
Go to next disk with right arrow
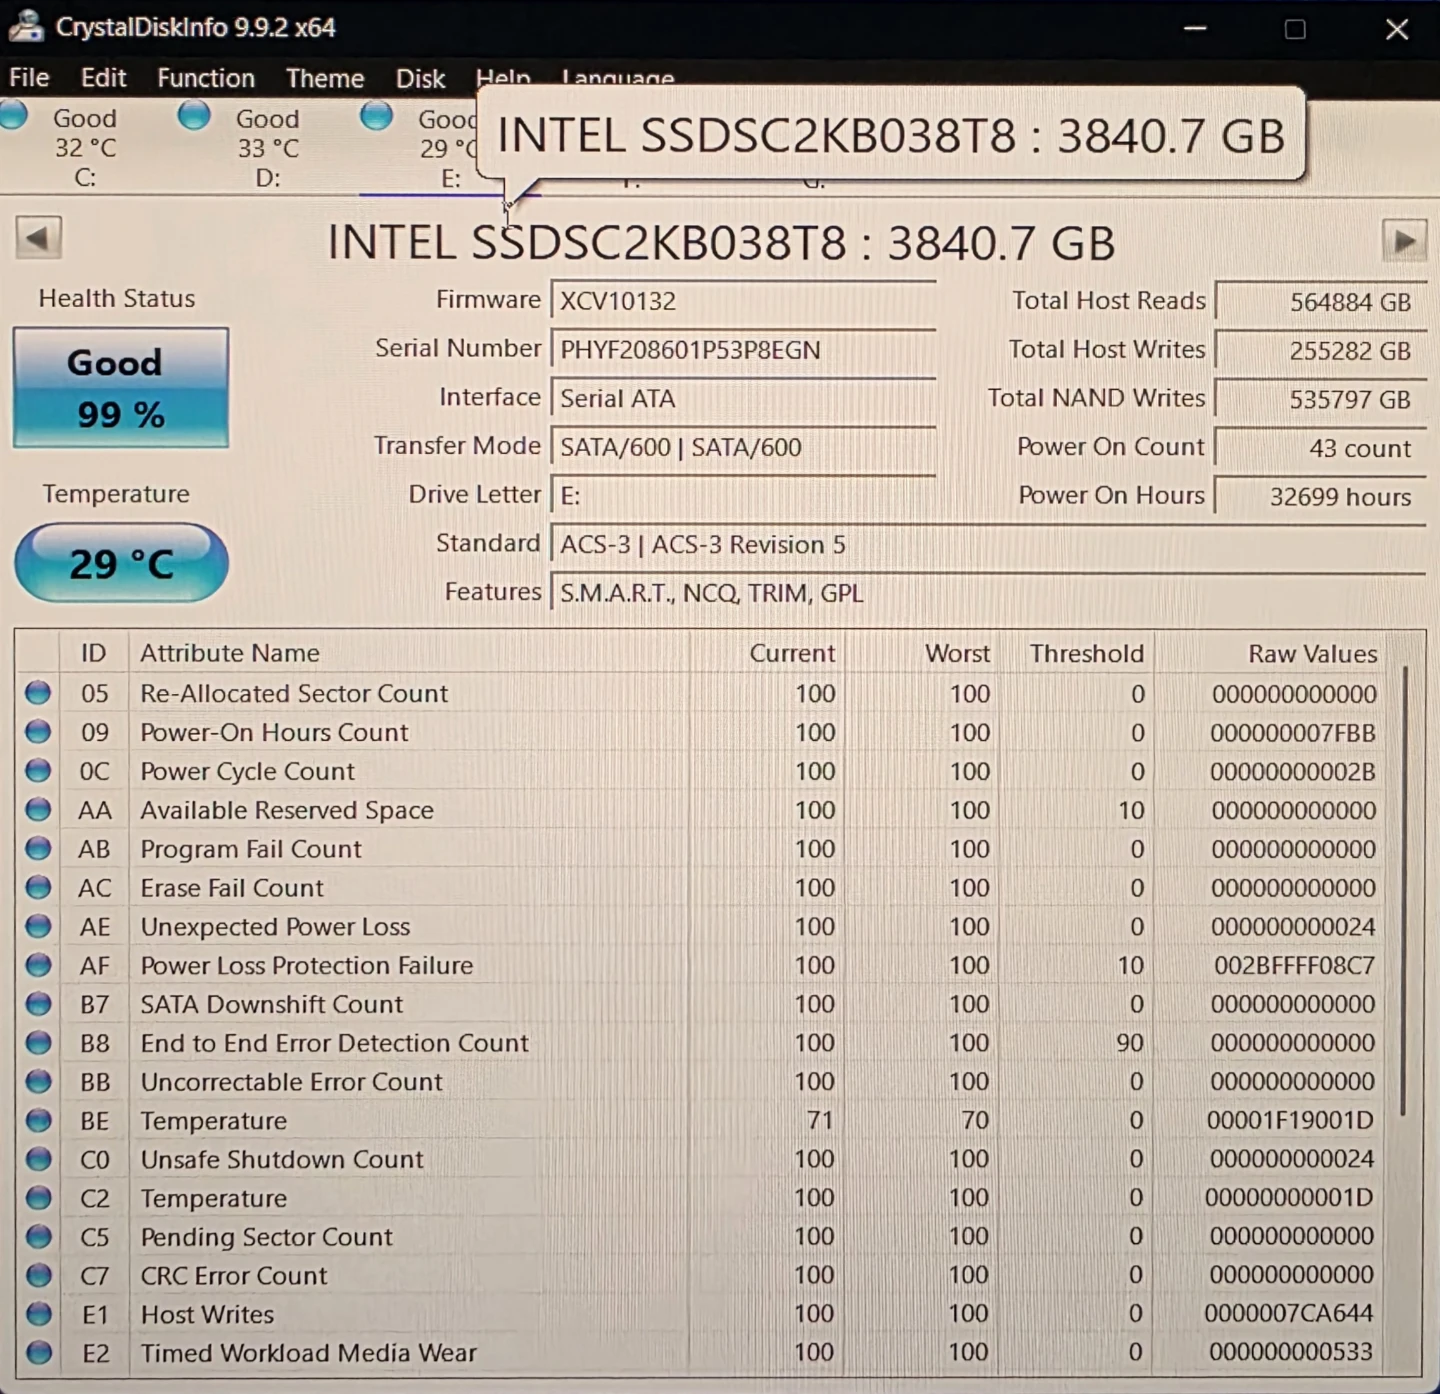[x=1404, y=240]
